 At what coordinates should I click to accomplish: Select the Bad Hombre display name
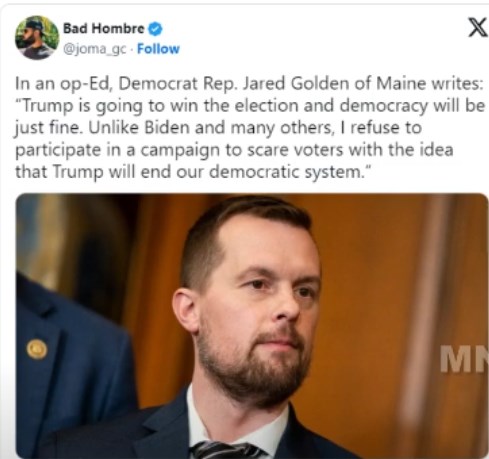click(x=104, y=29)
